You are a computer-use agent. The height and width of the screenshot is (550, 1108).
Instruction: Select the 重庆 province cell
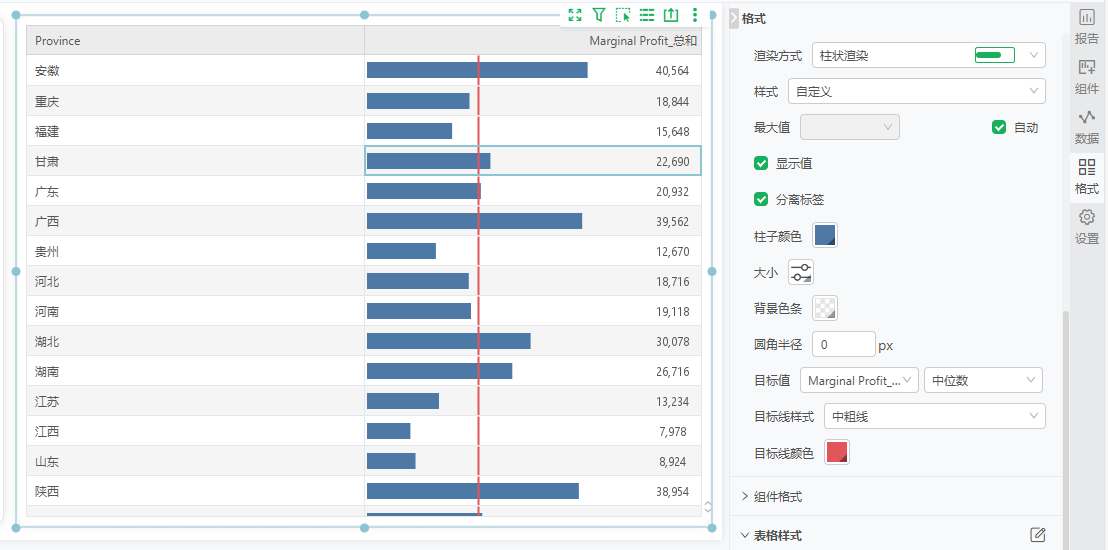pos(196,101)
